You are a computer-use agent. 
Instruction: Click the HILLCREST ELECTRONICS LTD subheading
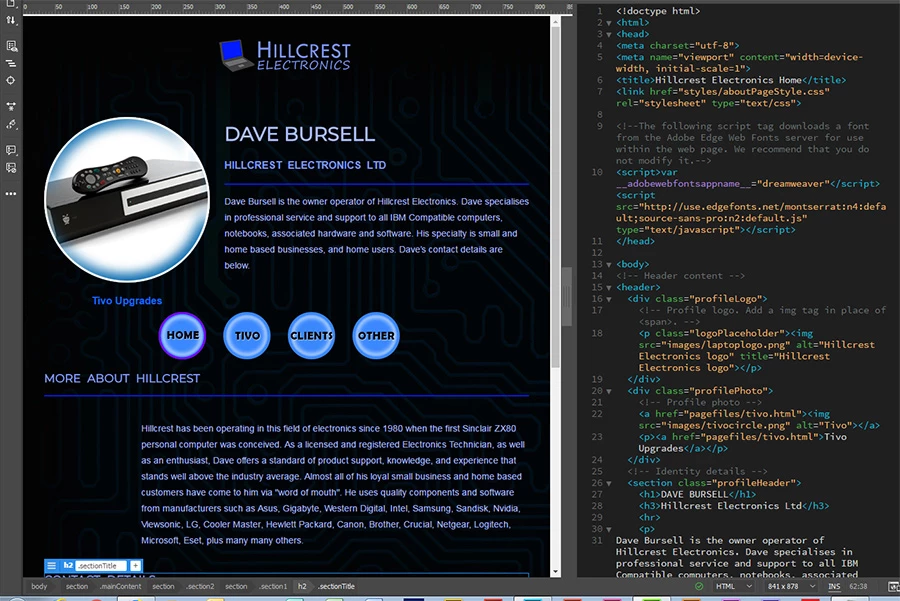[305, 165]
